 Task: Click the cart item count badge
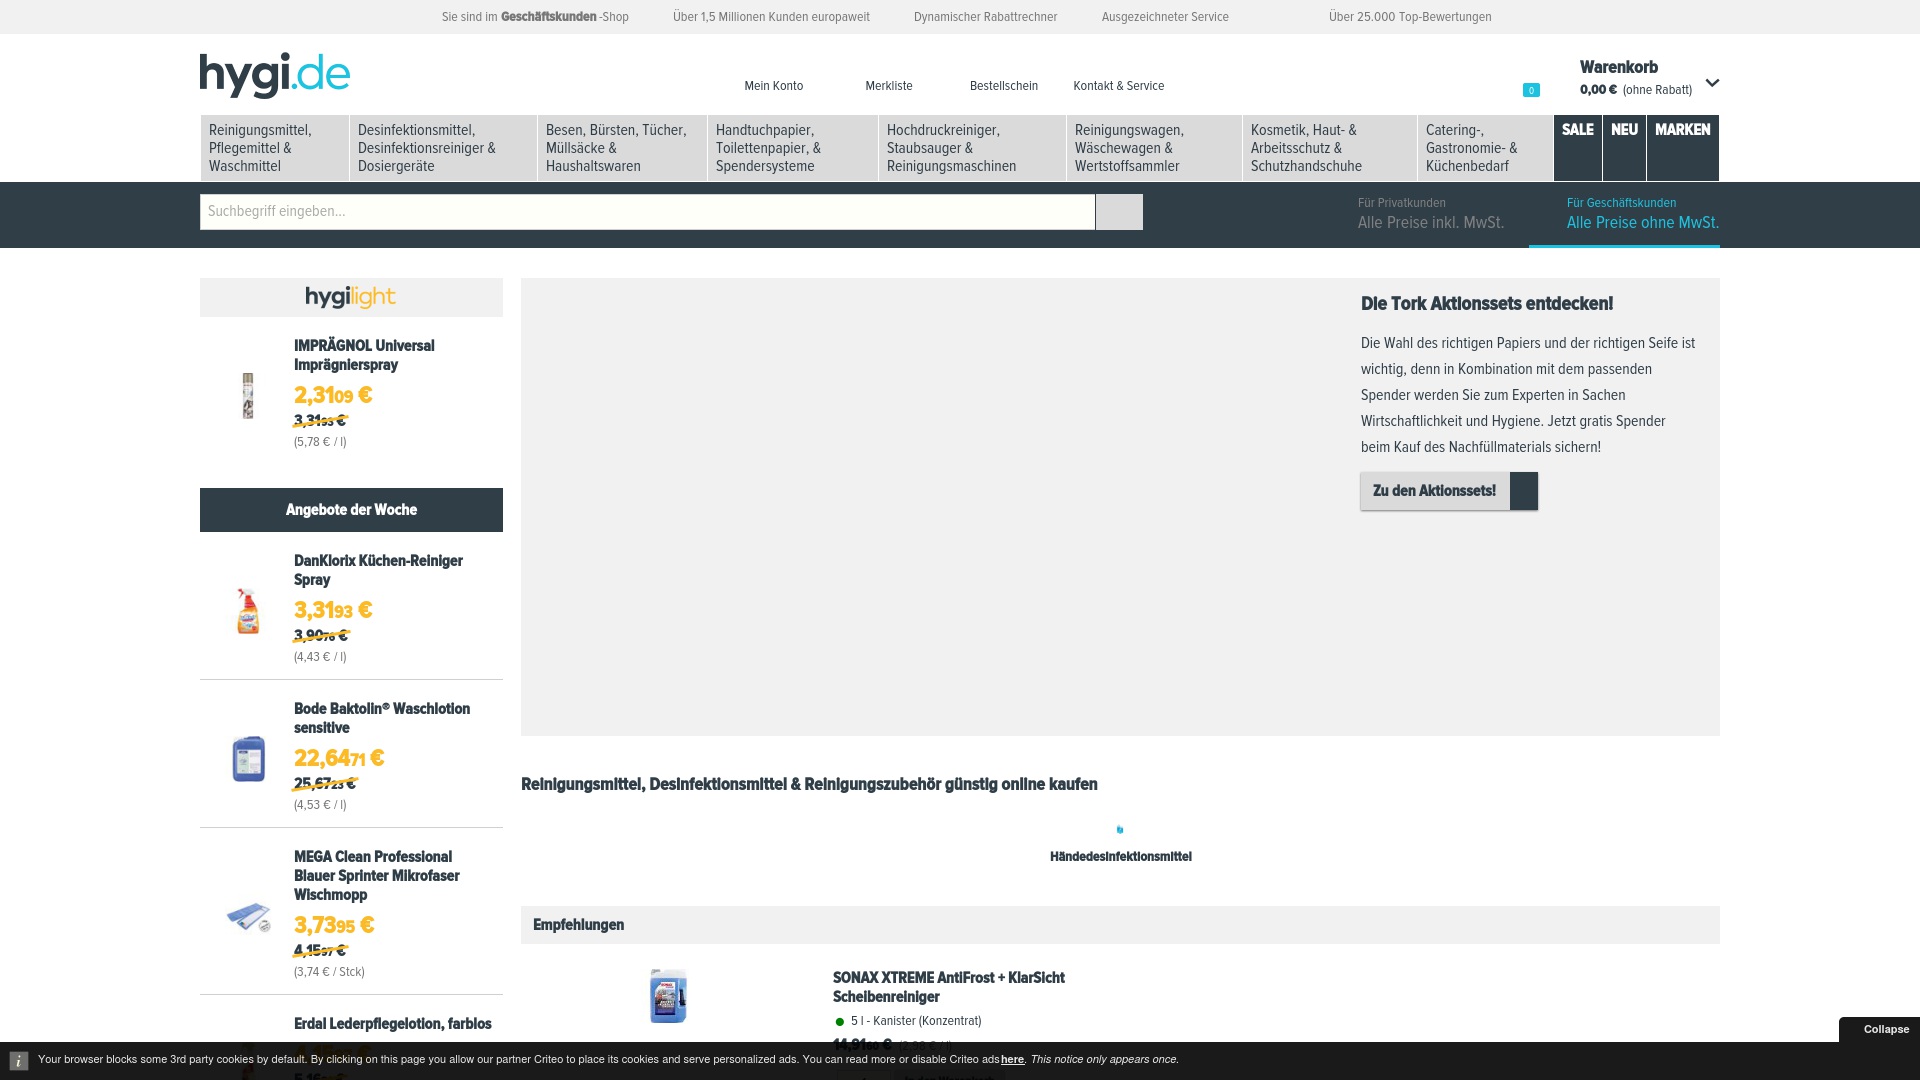coord(1531,90)
